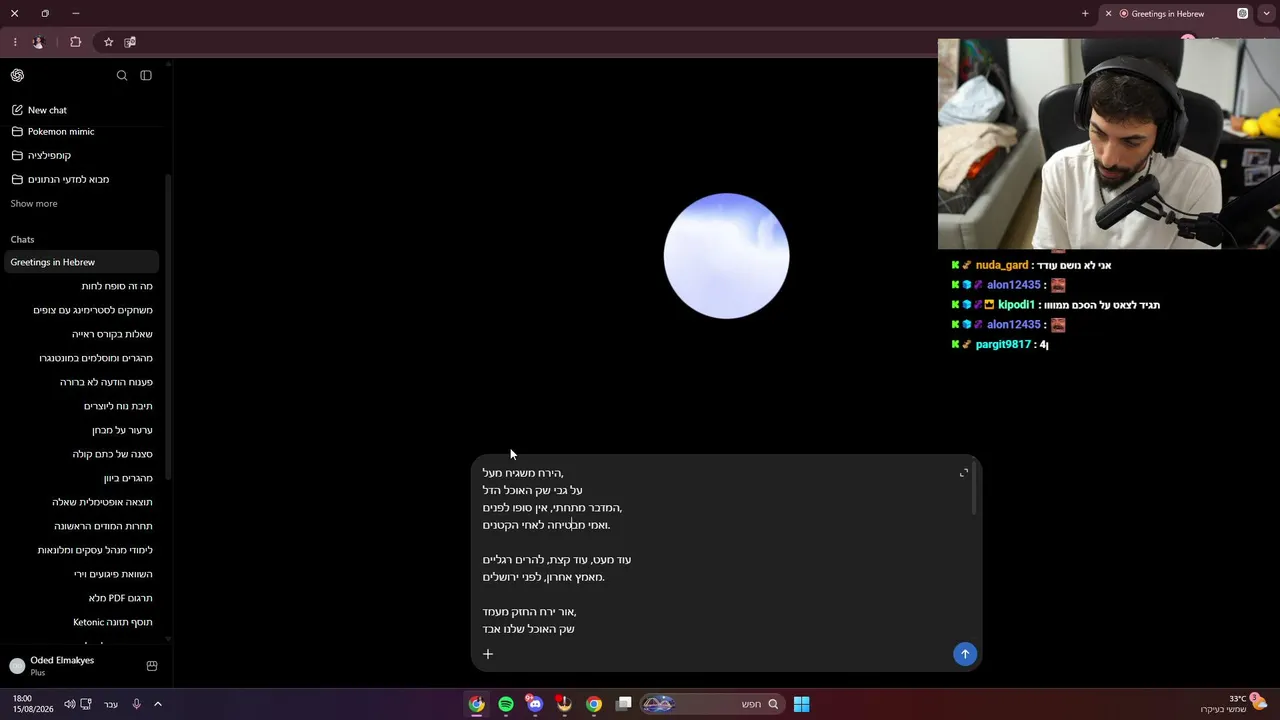Screen dimensions: 1280x720
Task: Open a new browser tab
Action: pyautogui.click(x=1085, y=14)
